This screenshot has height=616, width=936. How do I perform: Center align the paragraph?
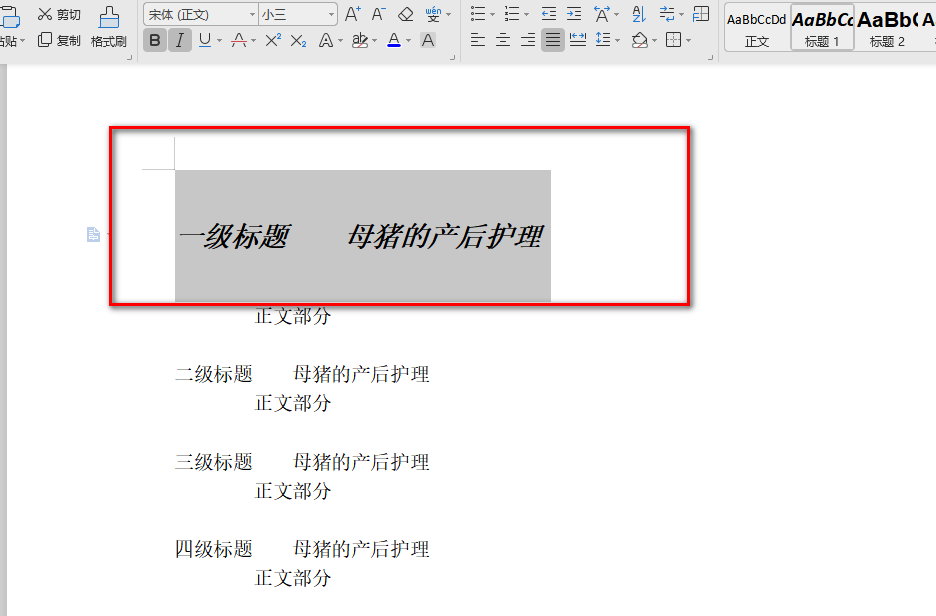coord(503,41)
